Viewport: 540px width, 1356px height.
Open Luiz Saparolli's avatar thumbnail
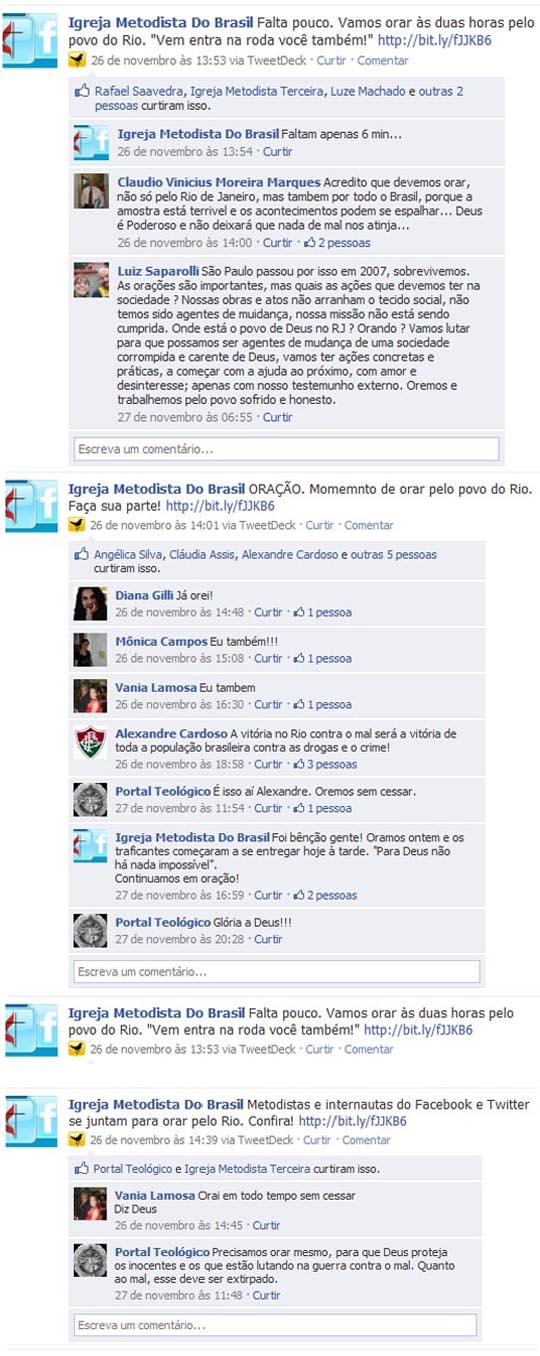(x=91, y=279)
